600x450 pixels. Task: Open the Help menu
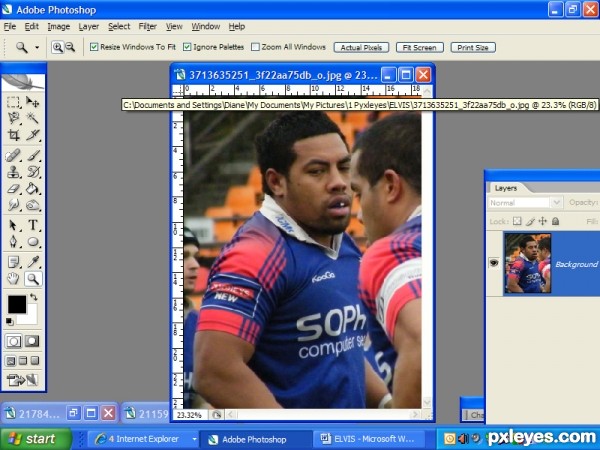(237, 26)
